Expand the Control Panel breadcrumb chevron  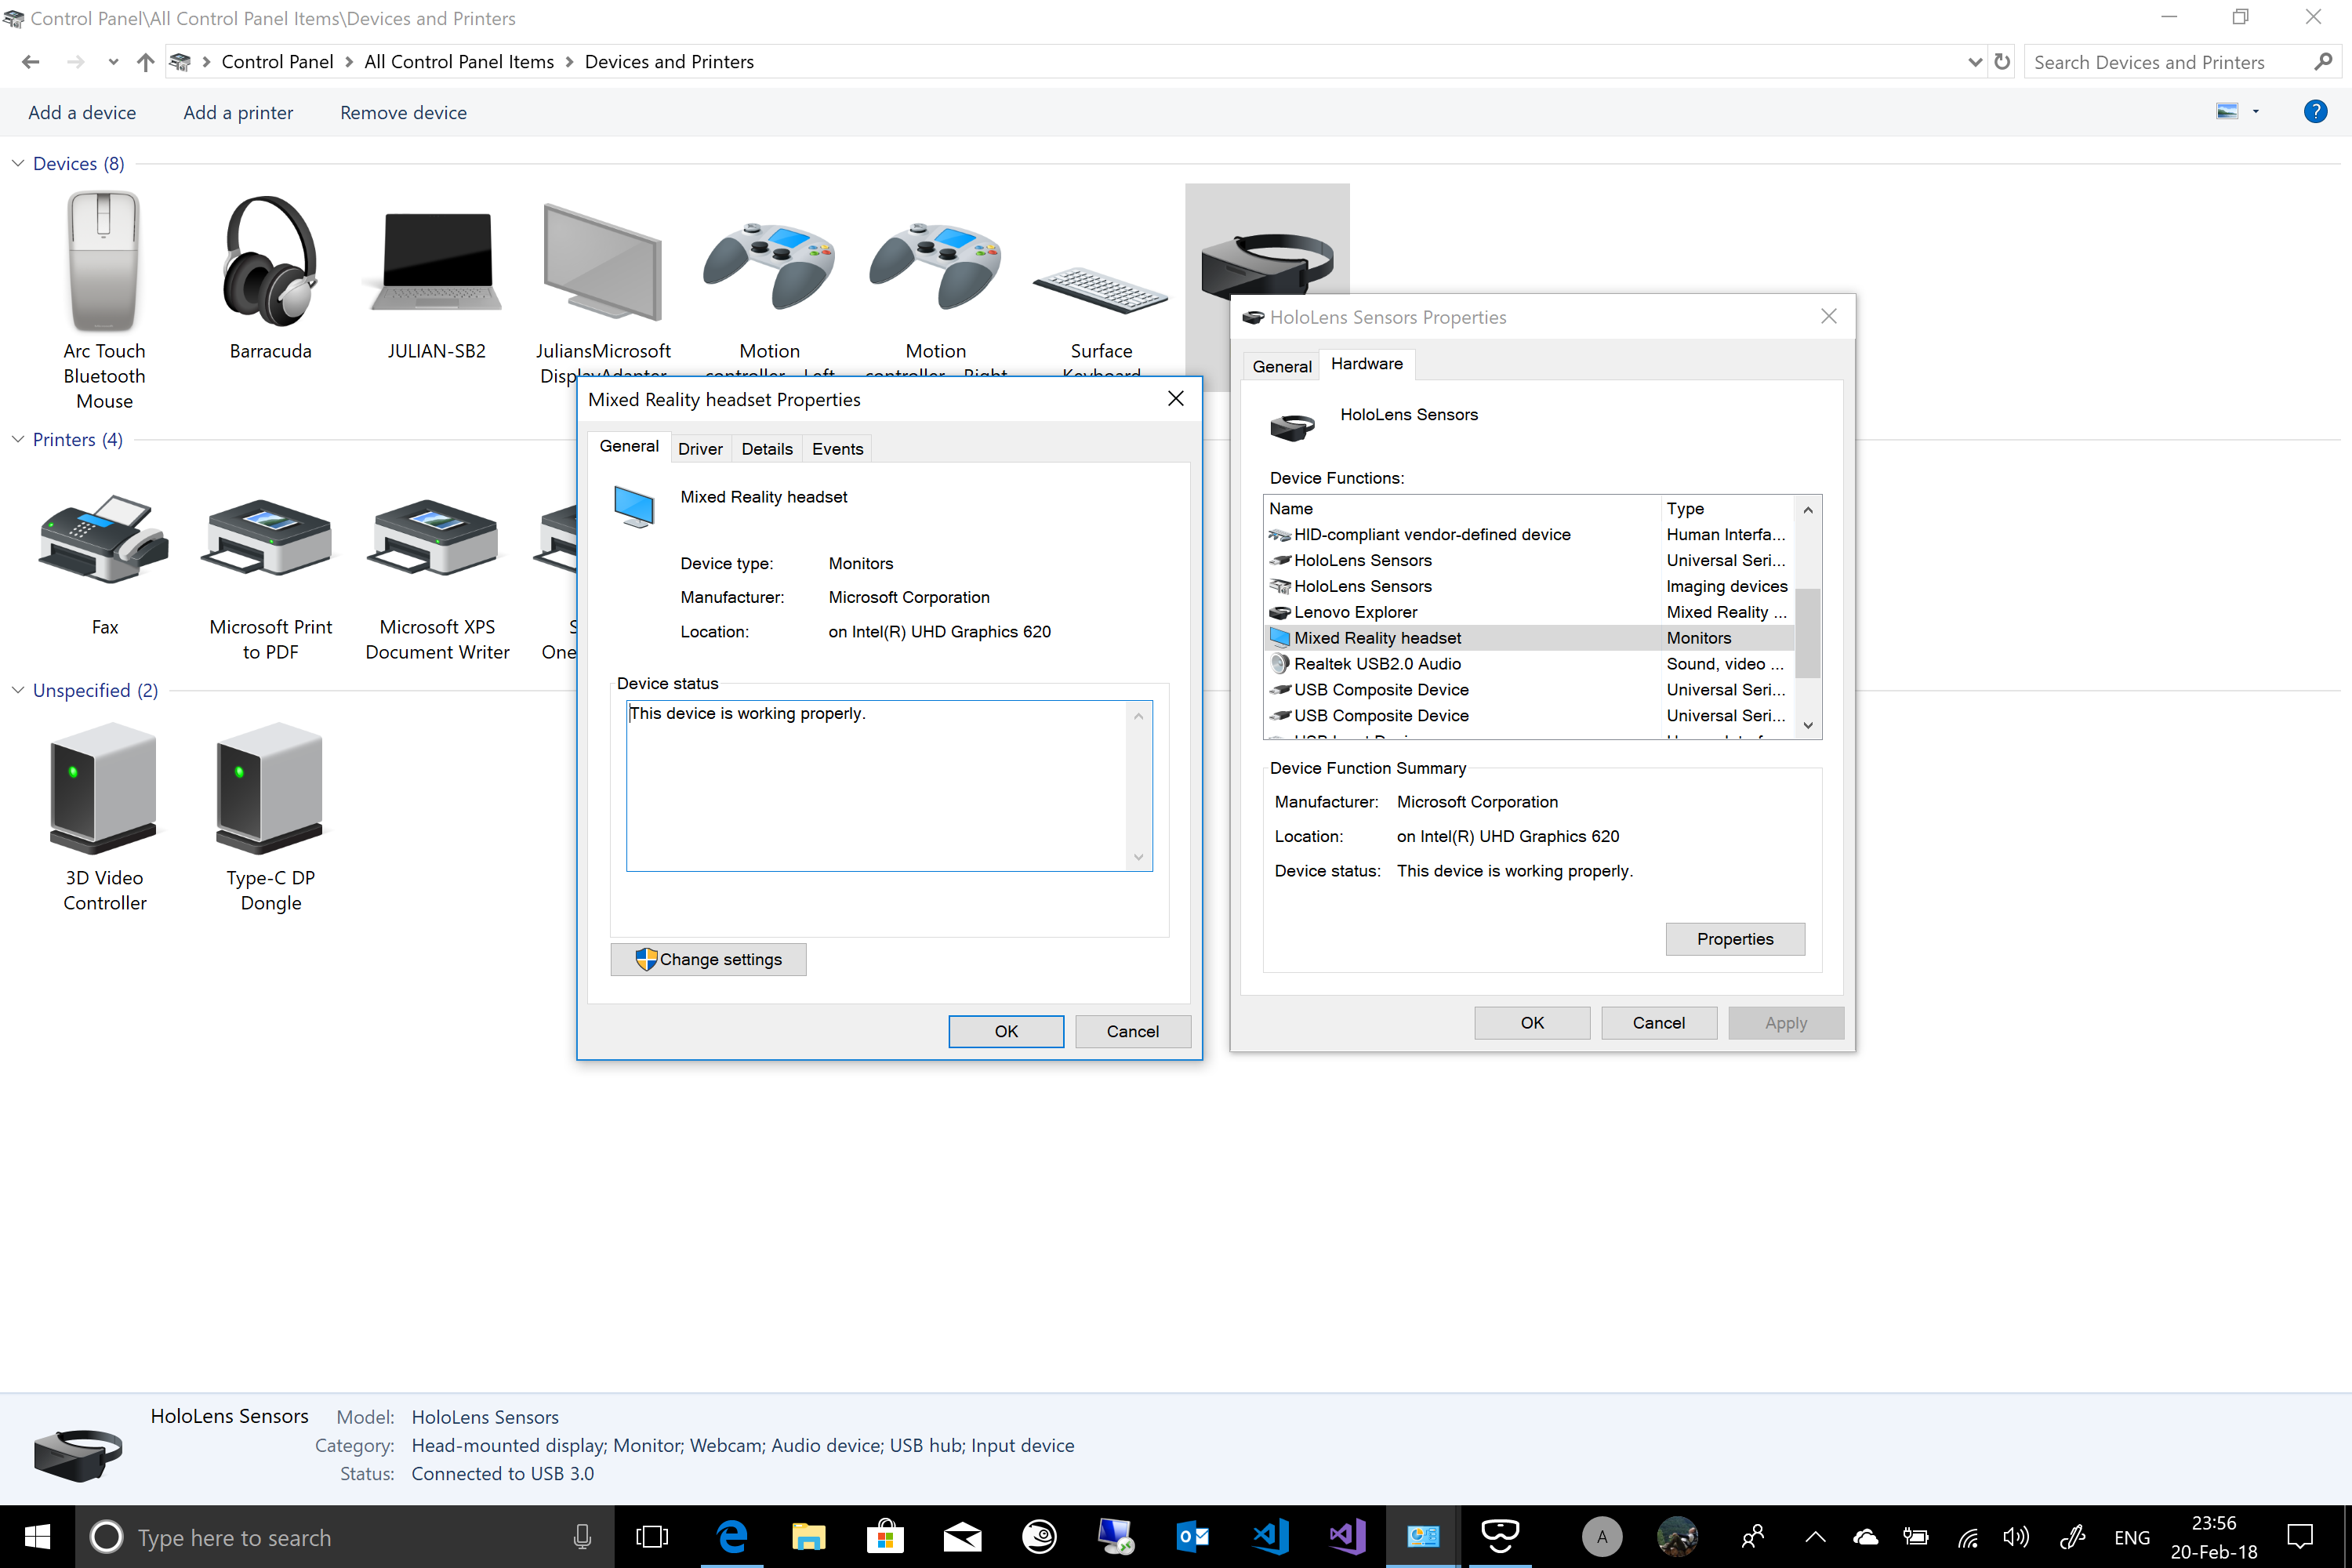coord(348,62)
